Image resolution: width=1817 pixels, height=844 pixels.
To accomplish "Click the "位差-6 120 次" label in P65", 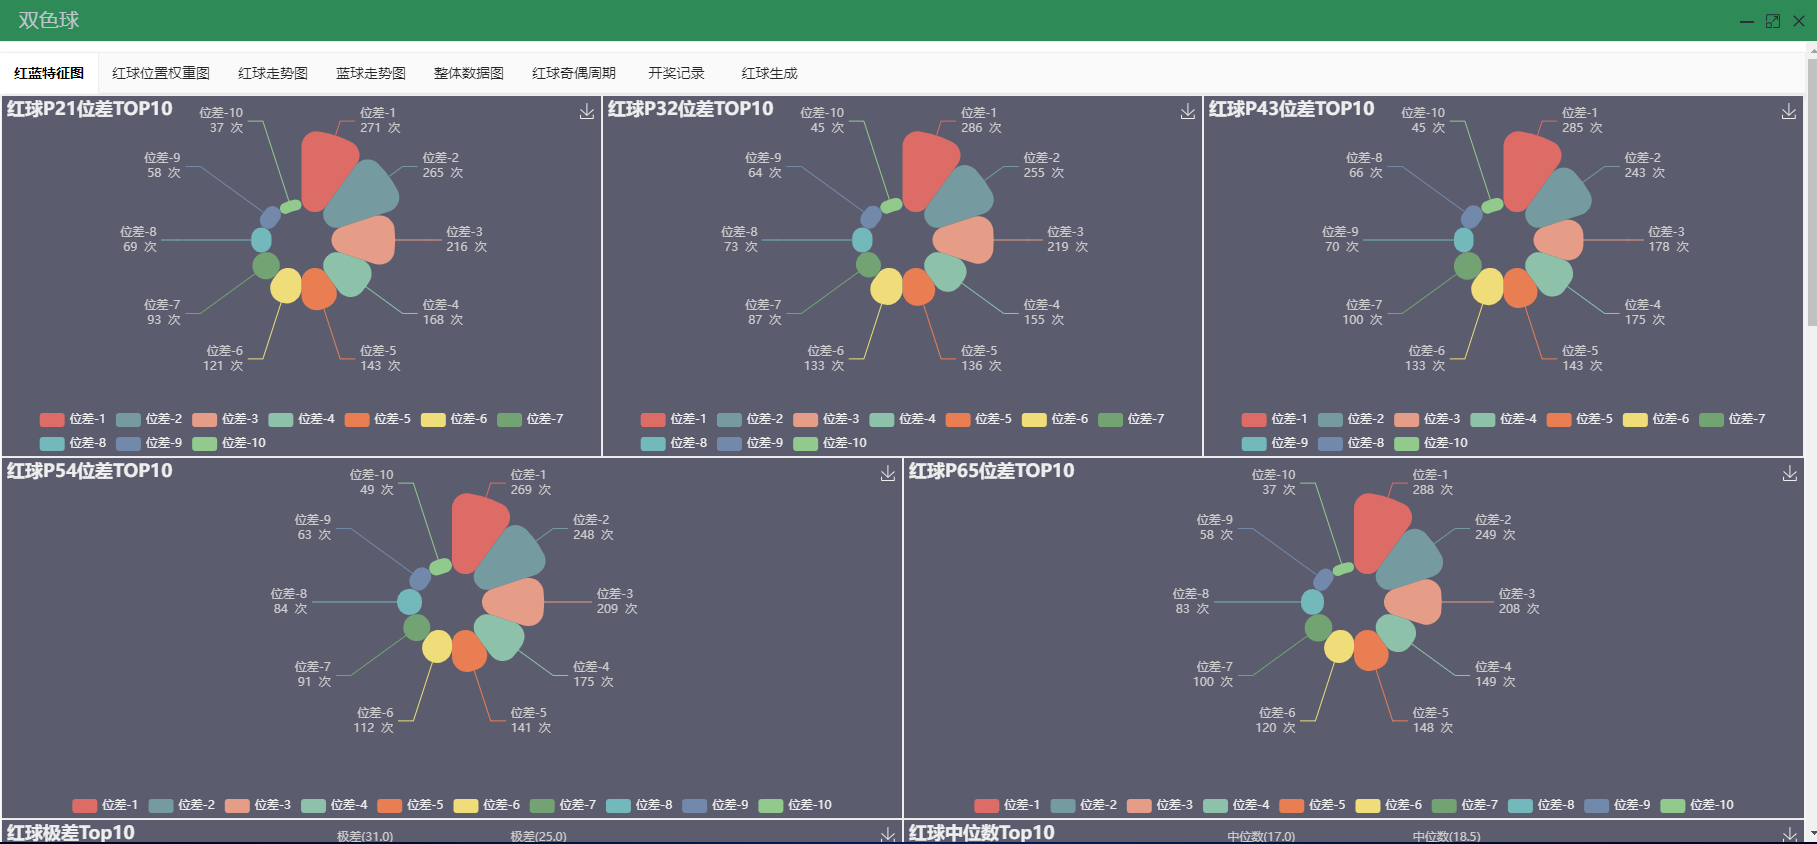I will click(1276, 720).
